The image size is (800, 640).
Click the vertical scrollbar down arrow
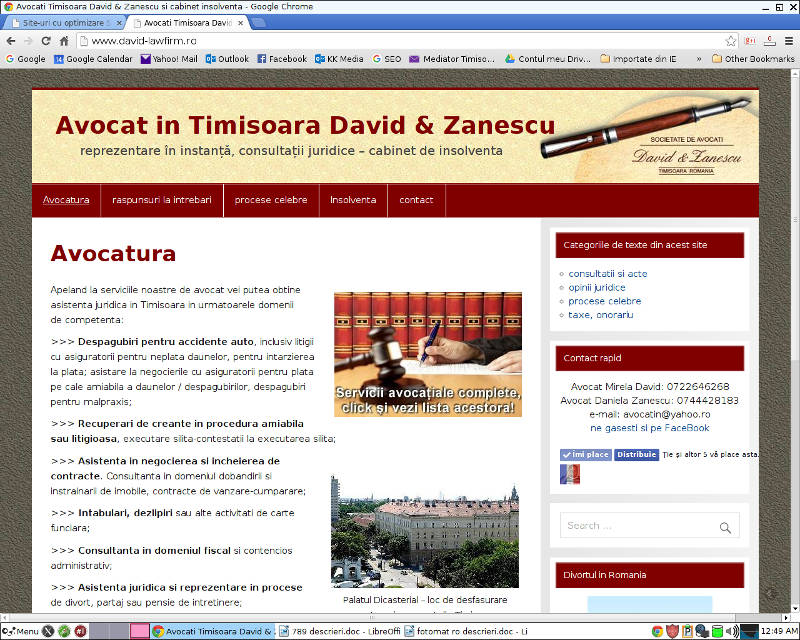pos(795,608)
